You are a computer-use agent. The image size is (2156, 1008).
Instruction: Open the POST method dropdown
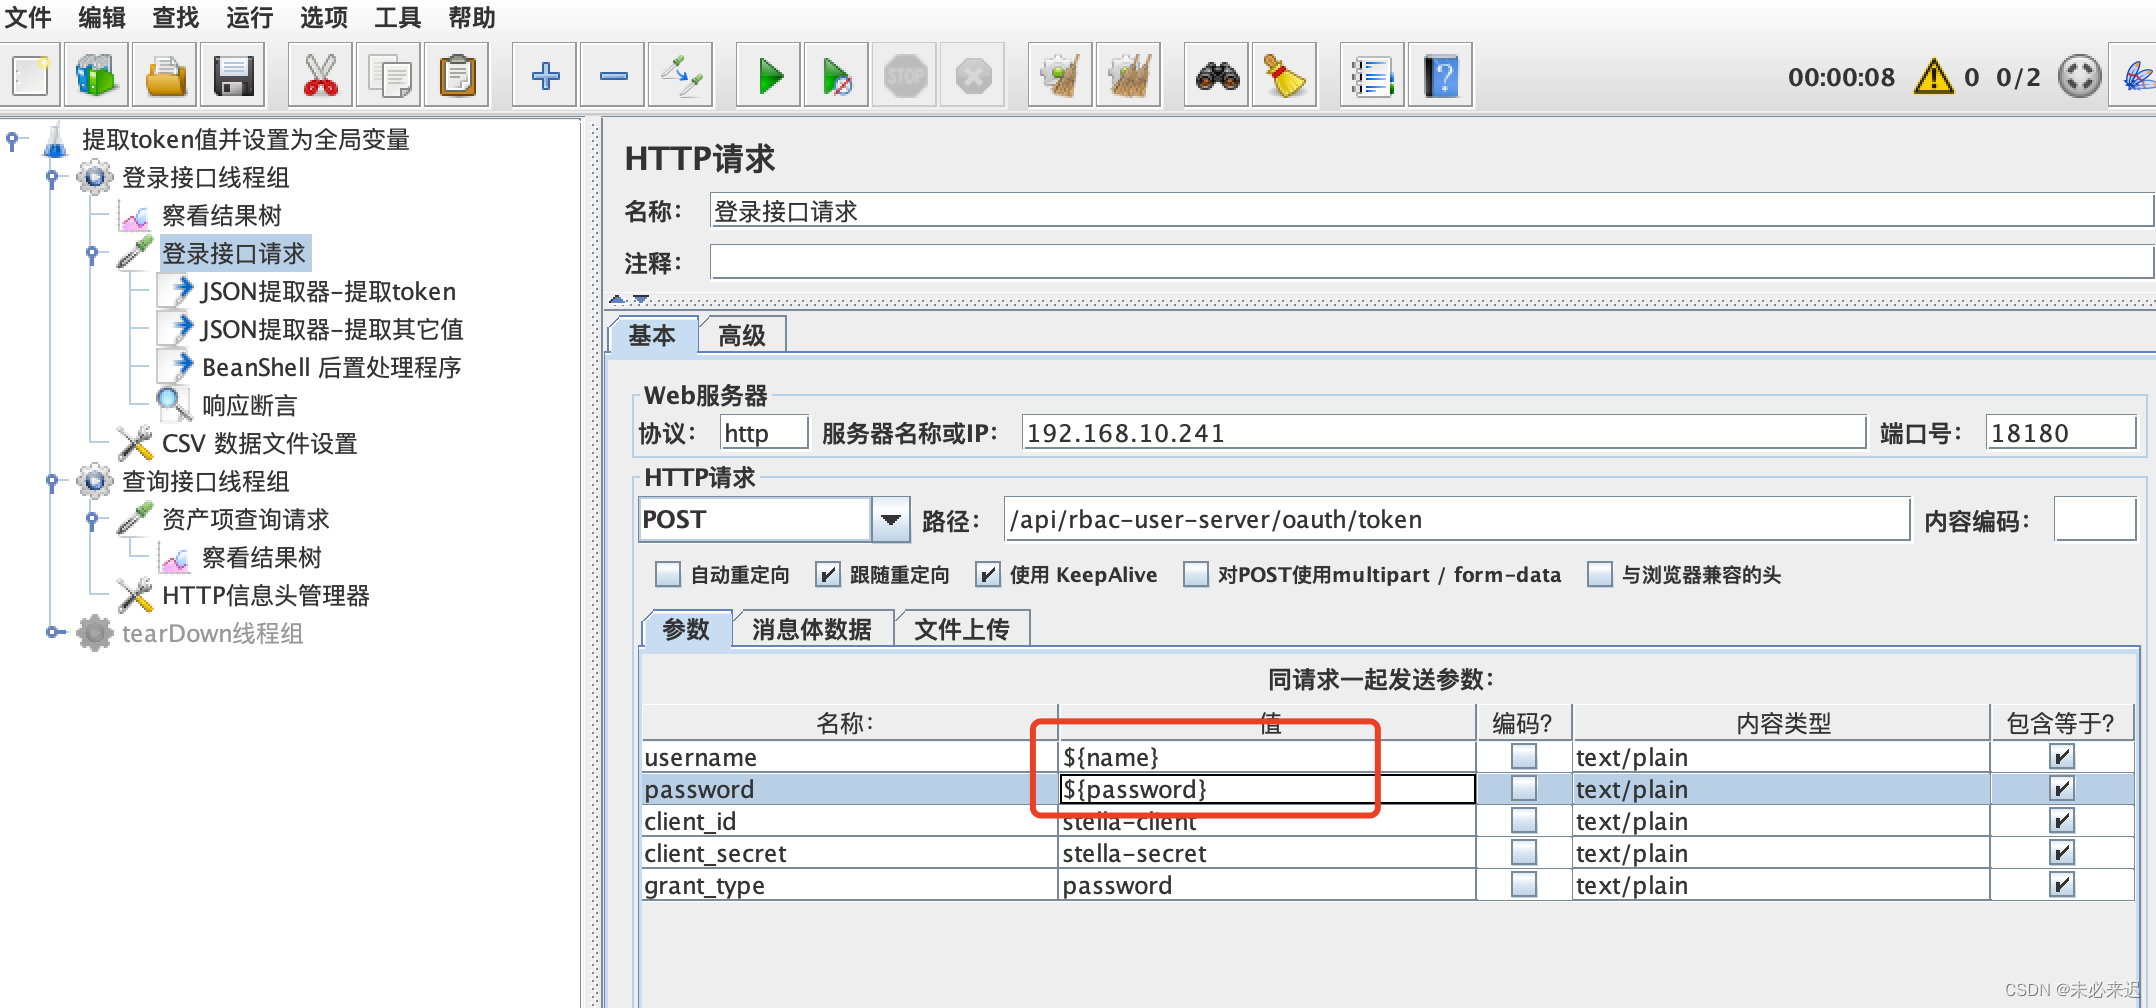coord(889,519)
